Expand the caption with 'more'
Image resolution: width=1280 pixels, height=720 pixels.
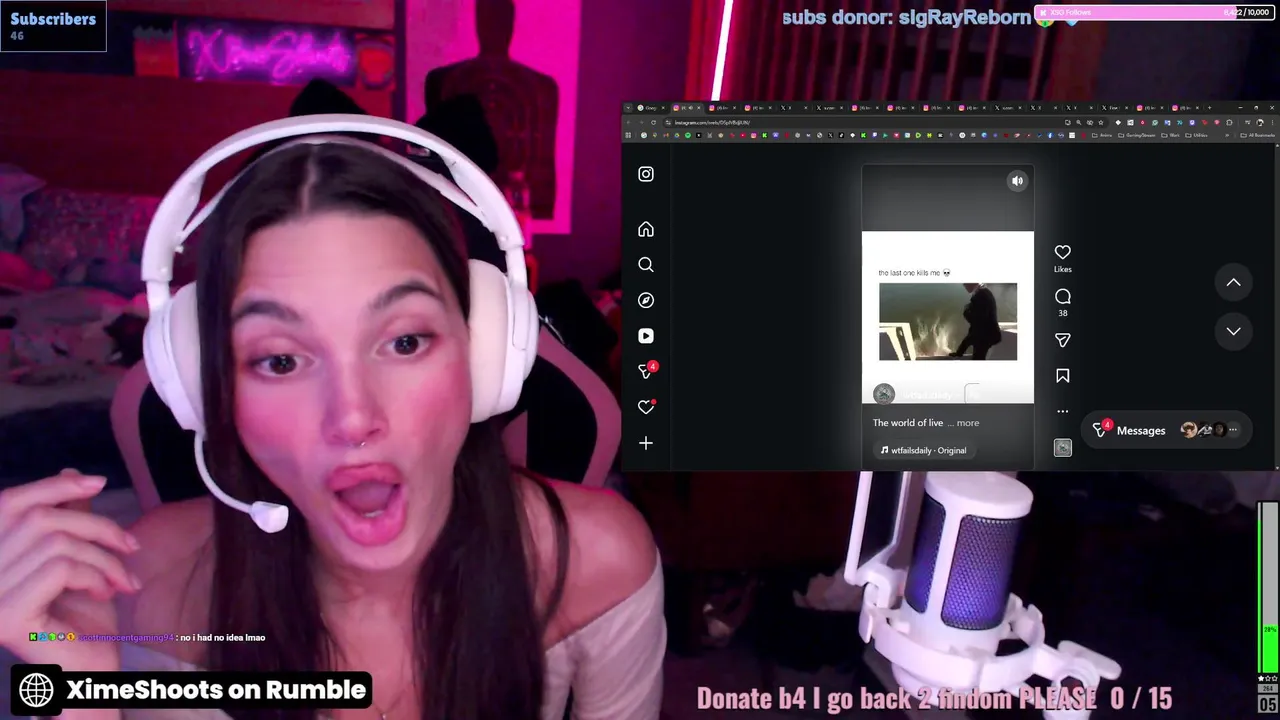point(968,423)
